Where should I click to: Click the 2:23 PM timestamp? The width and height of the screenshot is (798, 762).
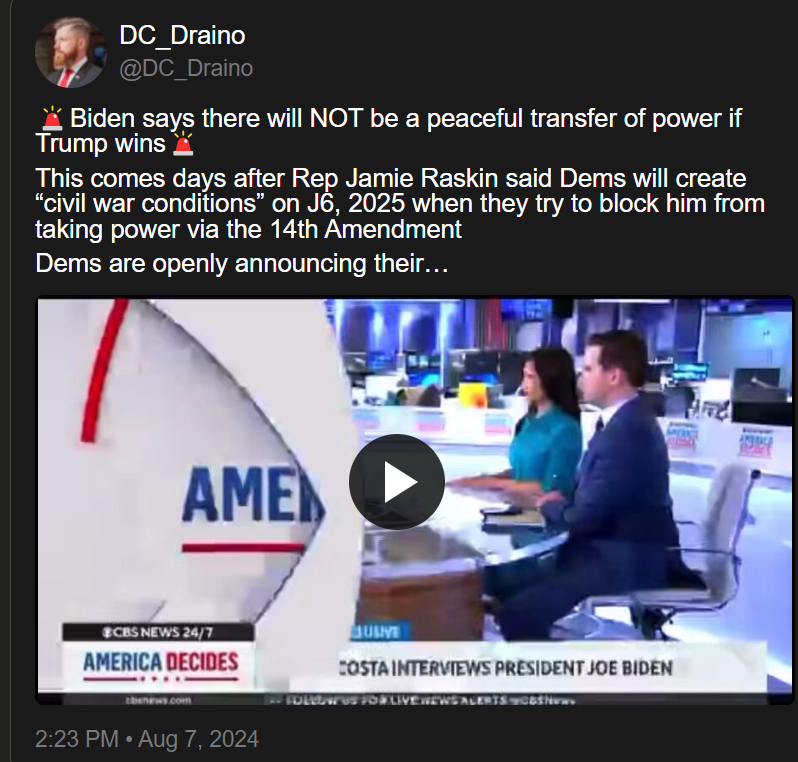77,739
